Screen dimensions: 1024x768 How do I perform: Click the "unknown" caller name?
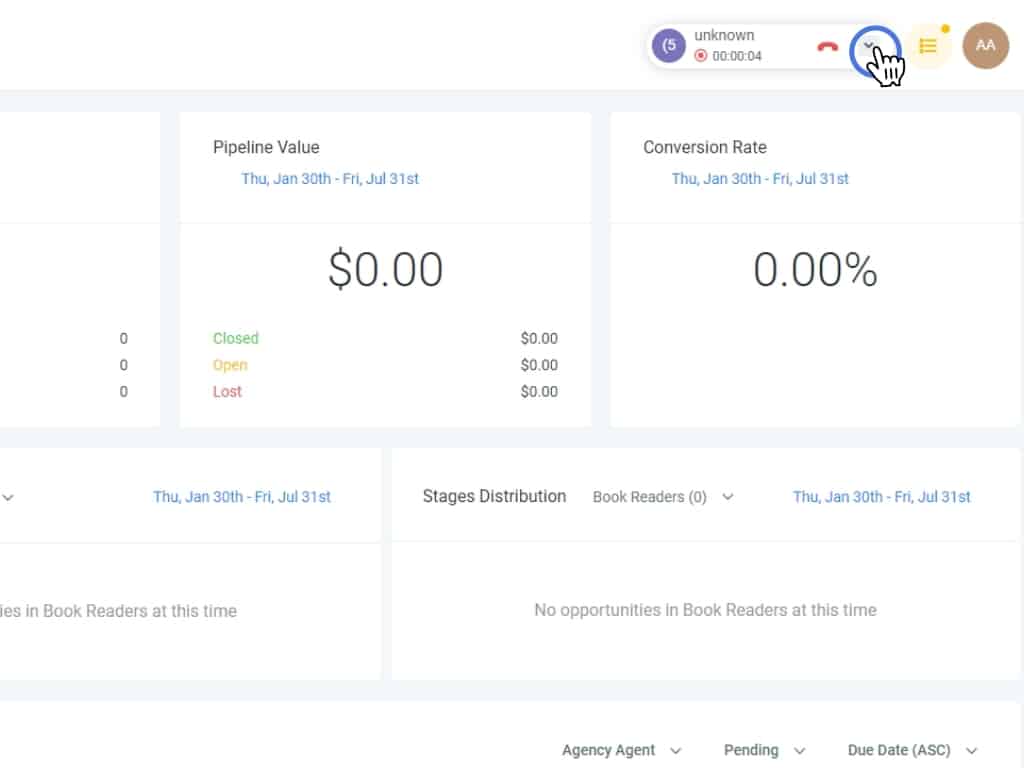[724, 35]
